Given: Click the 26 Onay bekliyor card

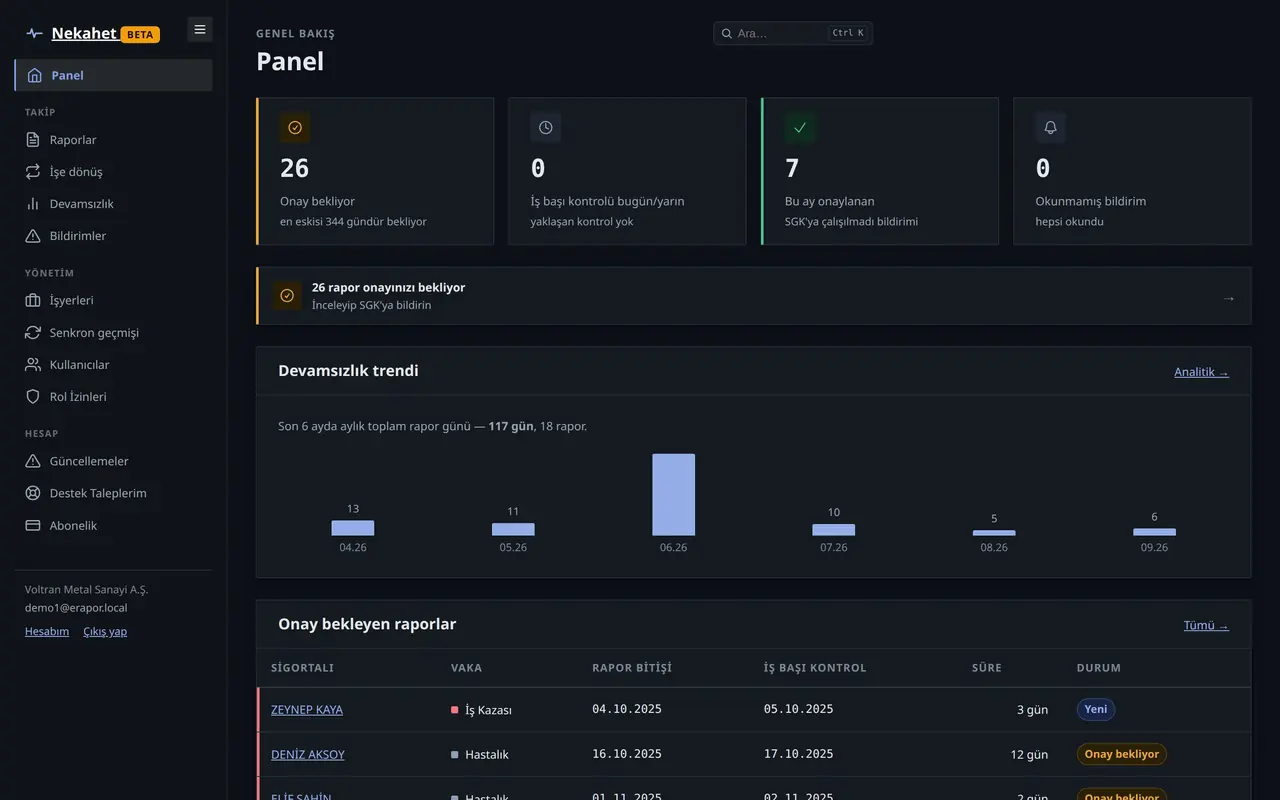Looking at the screenshot, I should click(x=375, y=171).
